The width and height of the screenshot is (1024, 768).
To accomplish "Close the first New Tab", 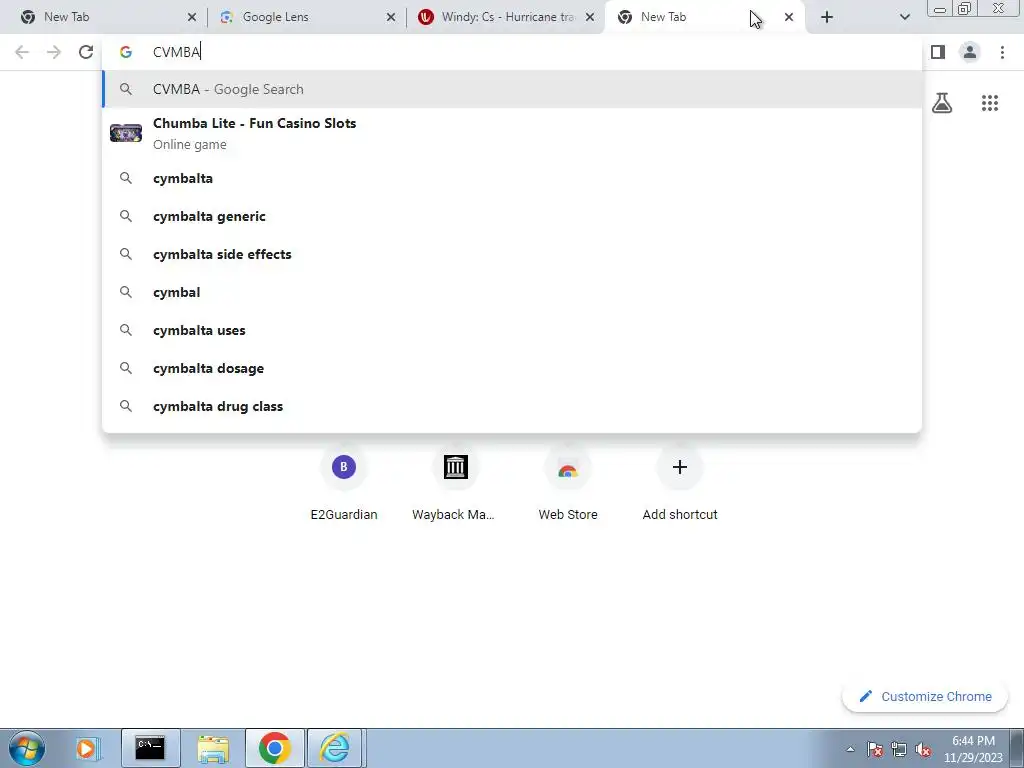I will coord(191,17).
